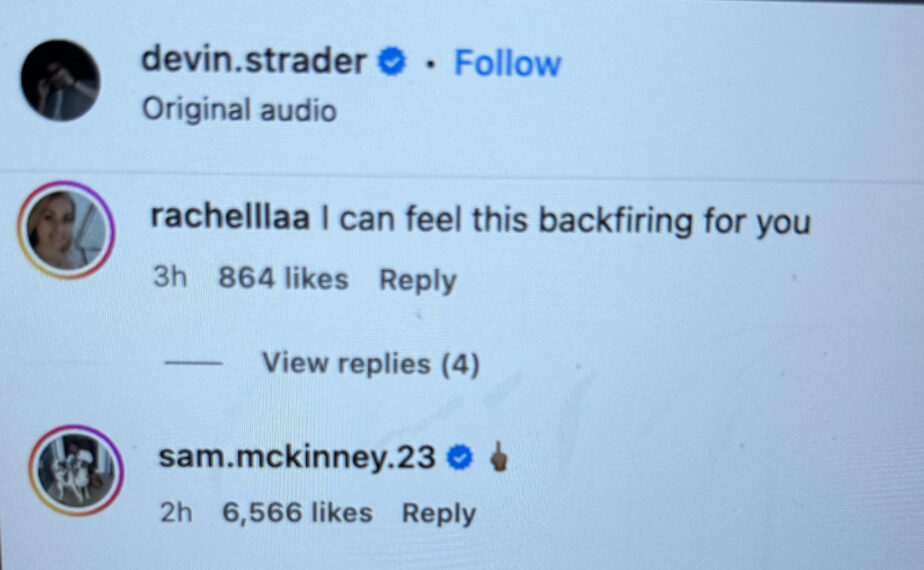View rachelllaa's story avatar
Viewport: 924px width, 570px height.
[66, 230]
